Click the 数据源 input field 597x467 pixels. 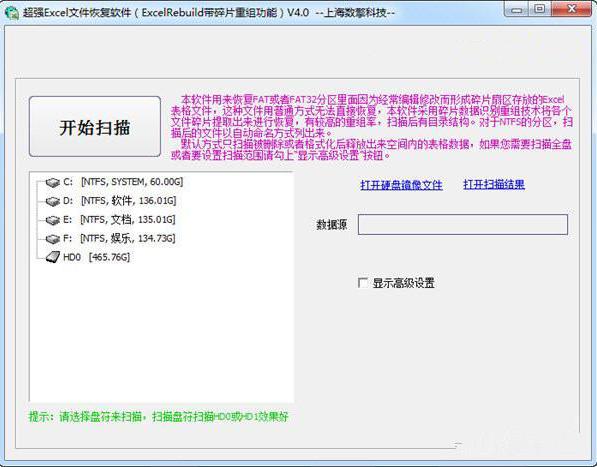pyautogui.click(x=463, y=225)
